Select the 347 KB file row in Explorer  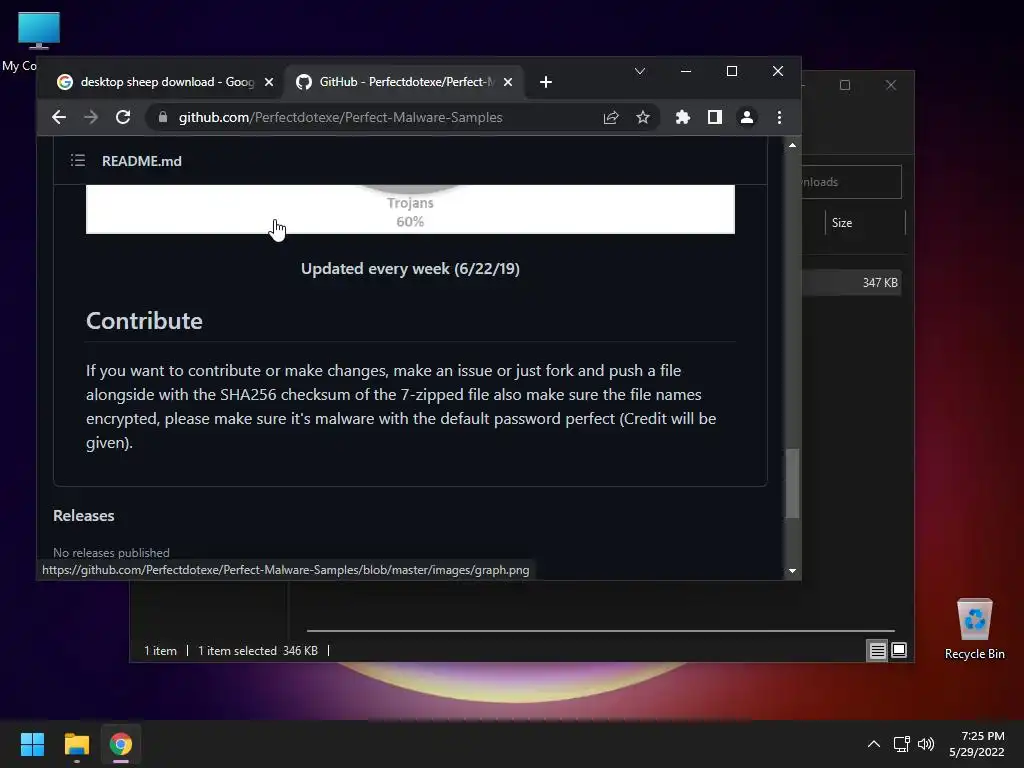pyautogui.click(x=852, y=283)
